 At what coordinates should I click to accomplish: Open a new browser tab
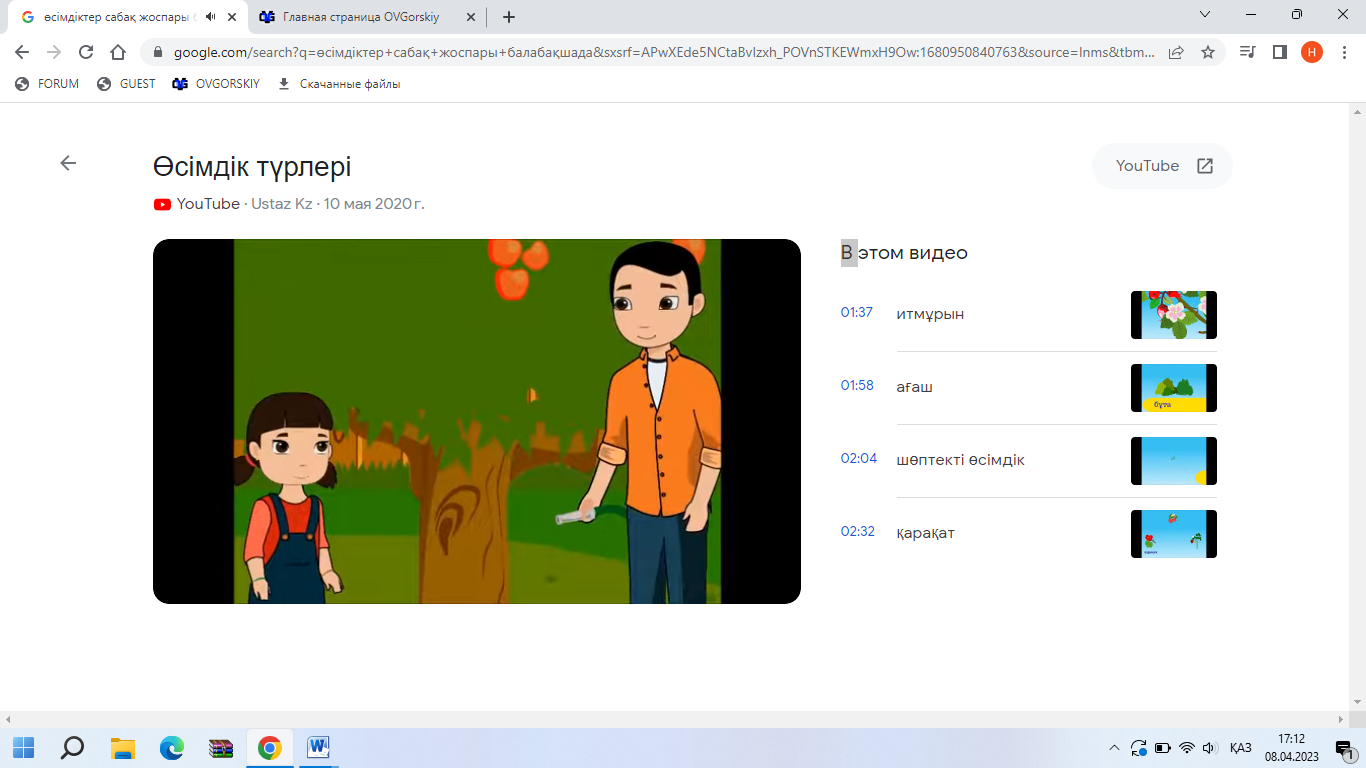508,17
